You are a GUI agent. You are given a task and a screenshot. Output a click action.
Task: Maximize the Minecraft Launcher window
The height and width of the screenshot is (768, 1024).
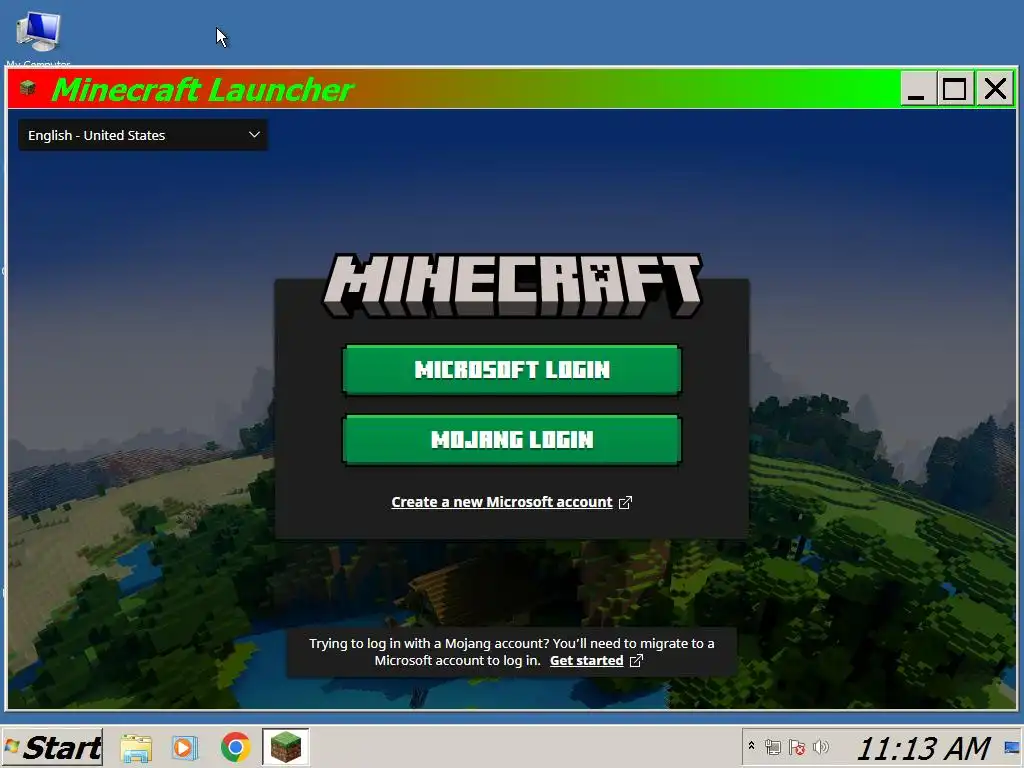click(x=955, y=88)
